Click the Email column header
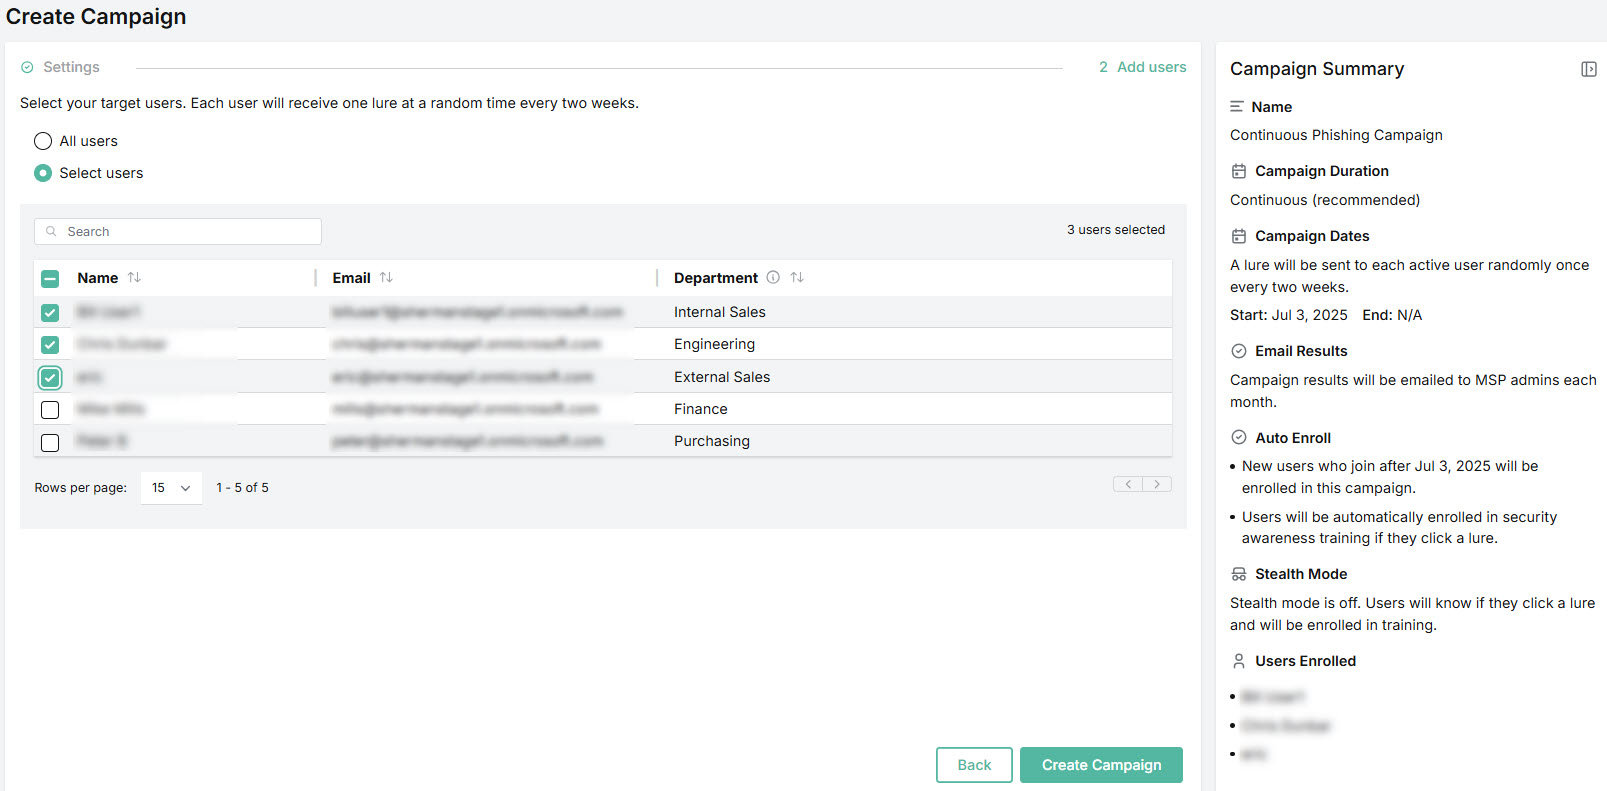The width and height of the screenshot is (1607, 791). pyautogui.click(x=351, y=278)
